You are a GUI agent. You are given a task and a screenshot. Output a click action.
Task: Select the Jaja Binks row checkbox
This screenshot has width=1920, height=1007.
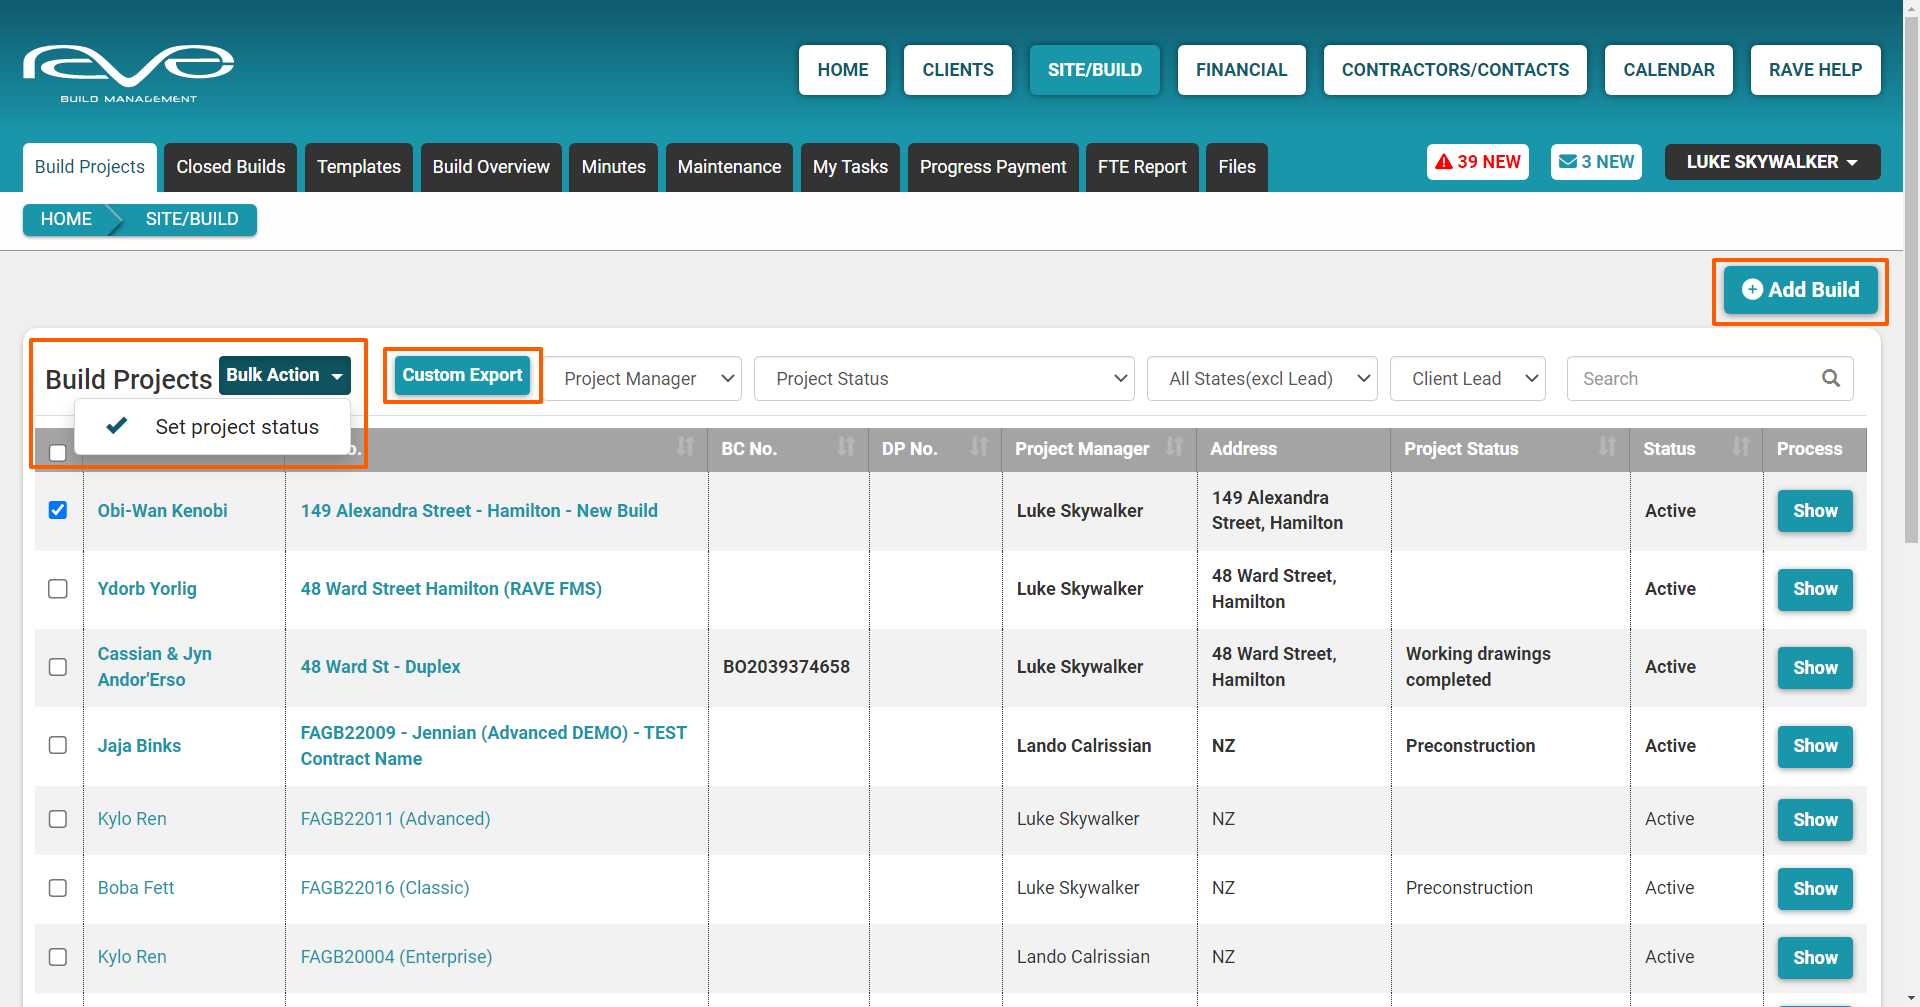pos(58,745)
